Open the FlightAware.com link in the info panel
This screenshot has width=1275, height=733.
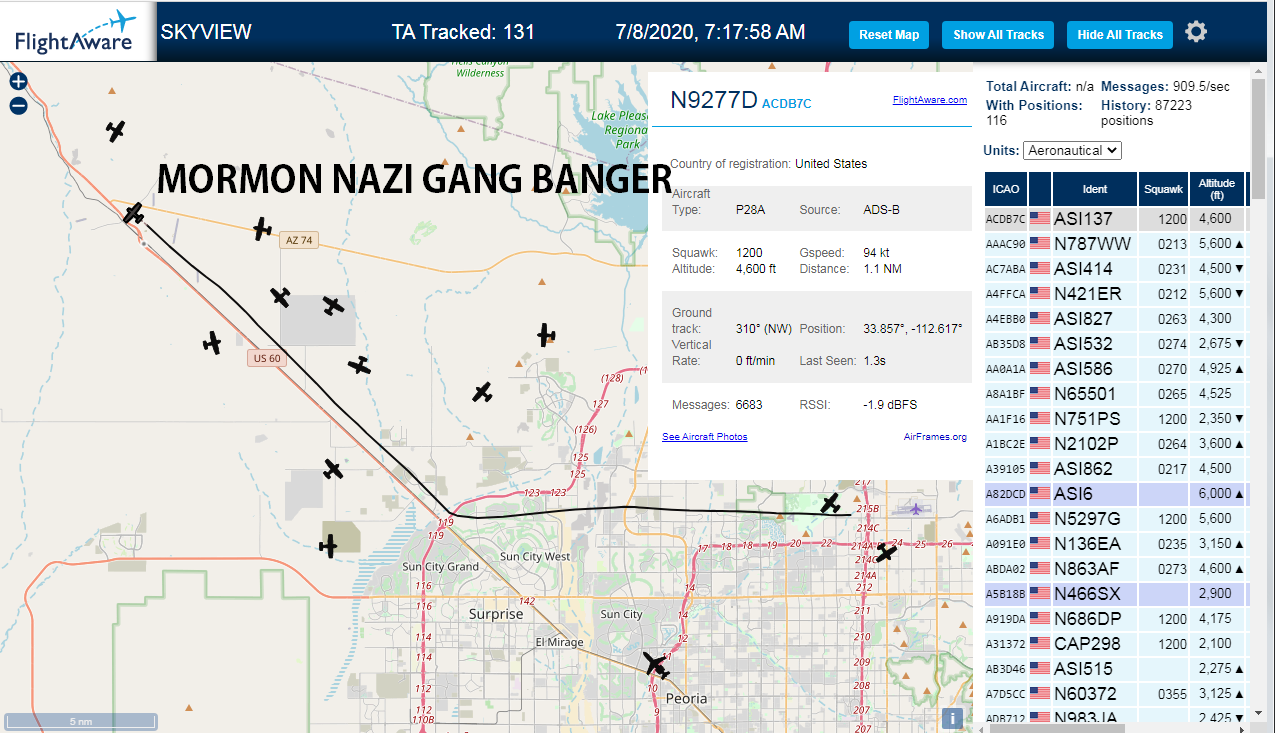coord(930,100)
